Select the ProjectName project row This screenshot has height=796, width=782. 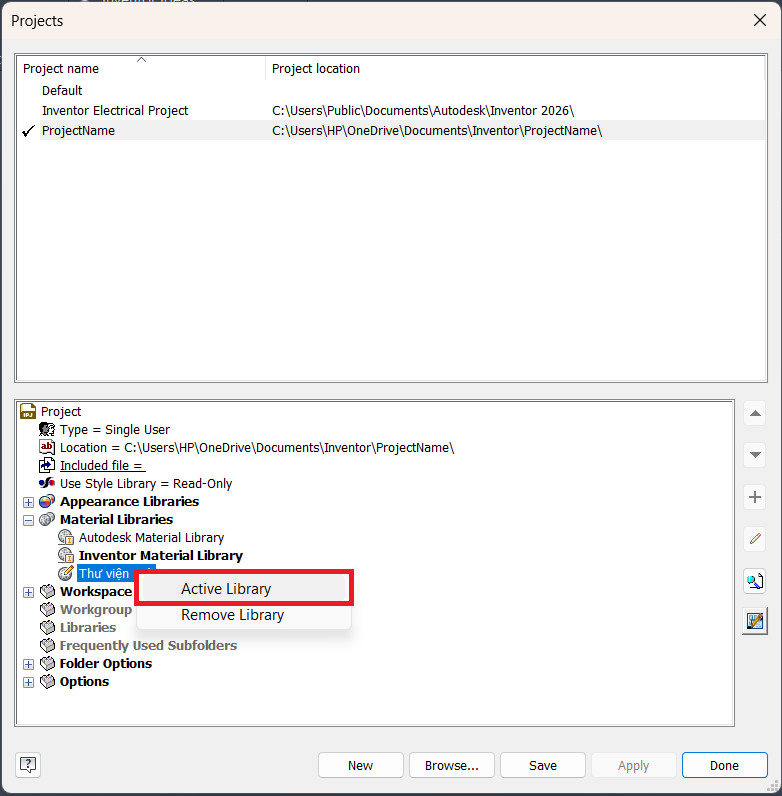coord(391,130)
